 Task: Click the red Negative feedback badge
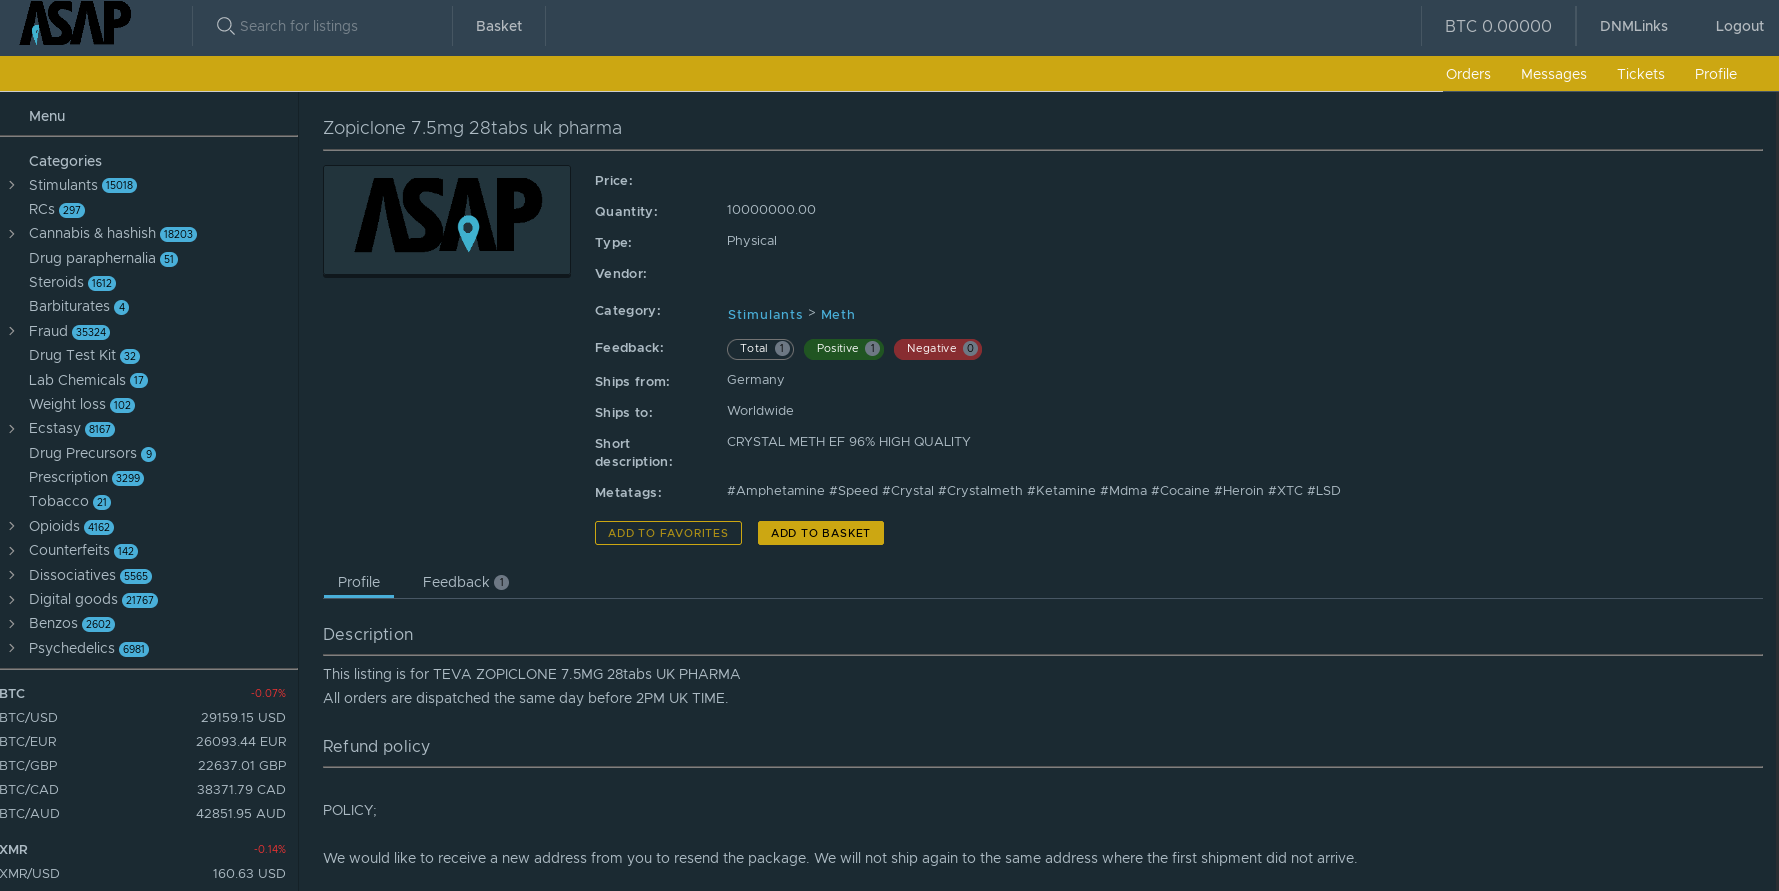938,349
